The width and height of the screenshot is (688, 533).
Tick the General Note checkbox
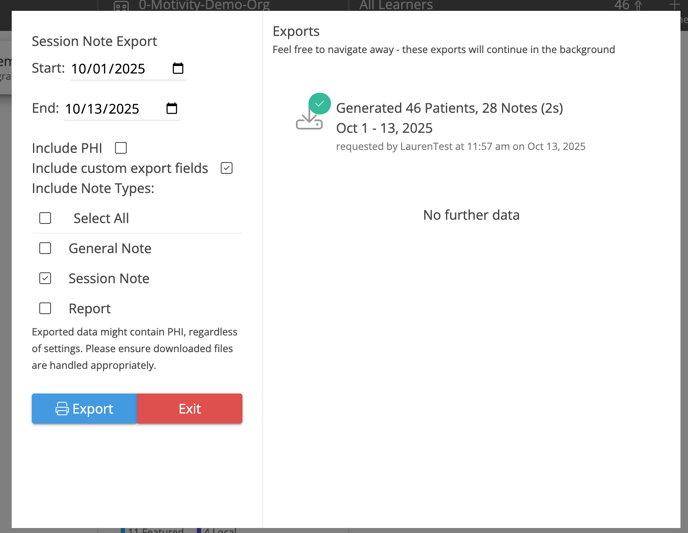tap(45, 248)
